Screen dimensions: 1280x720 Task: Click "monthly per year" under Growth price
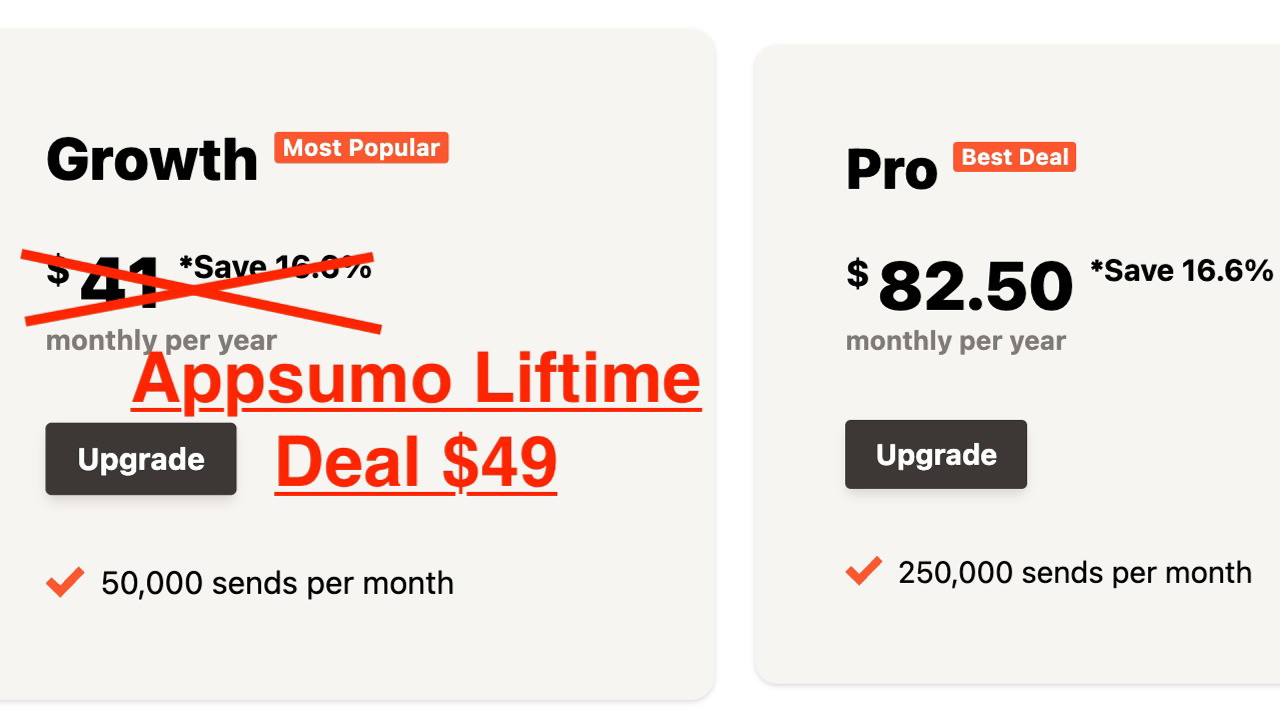[161, 341]
